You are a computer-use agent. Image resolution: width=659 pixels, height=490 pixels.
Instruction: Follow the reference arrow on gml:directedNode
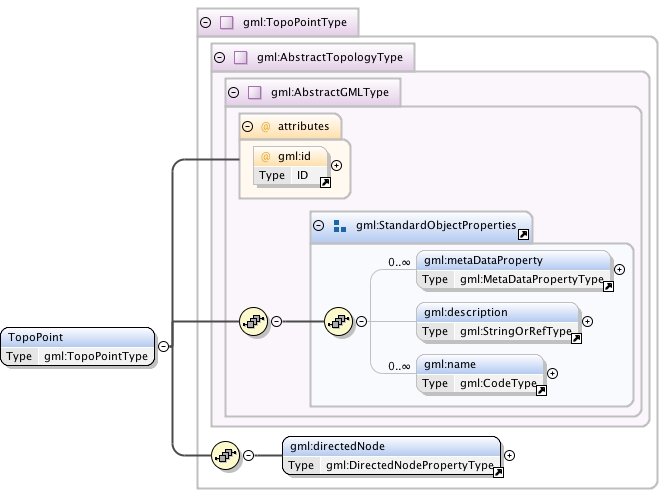click(498, 472)
